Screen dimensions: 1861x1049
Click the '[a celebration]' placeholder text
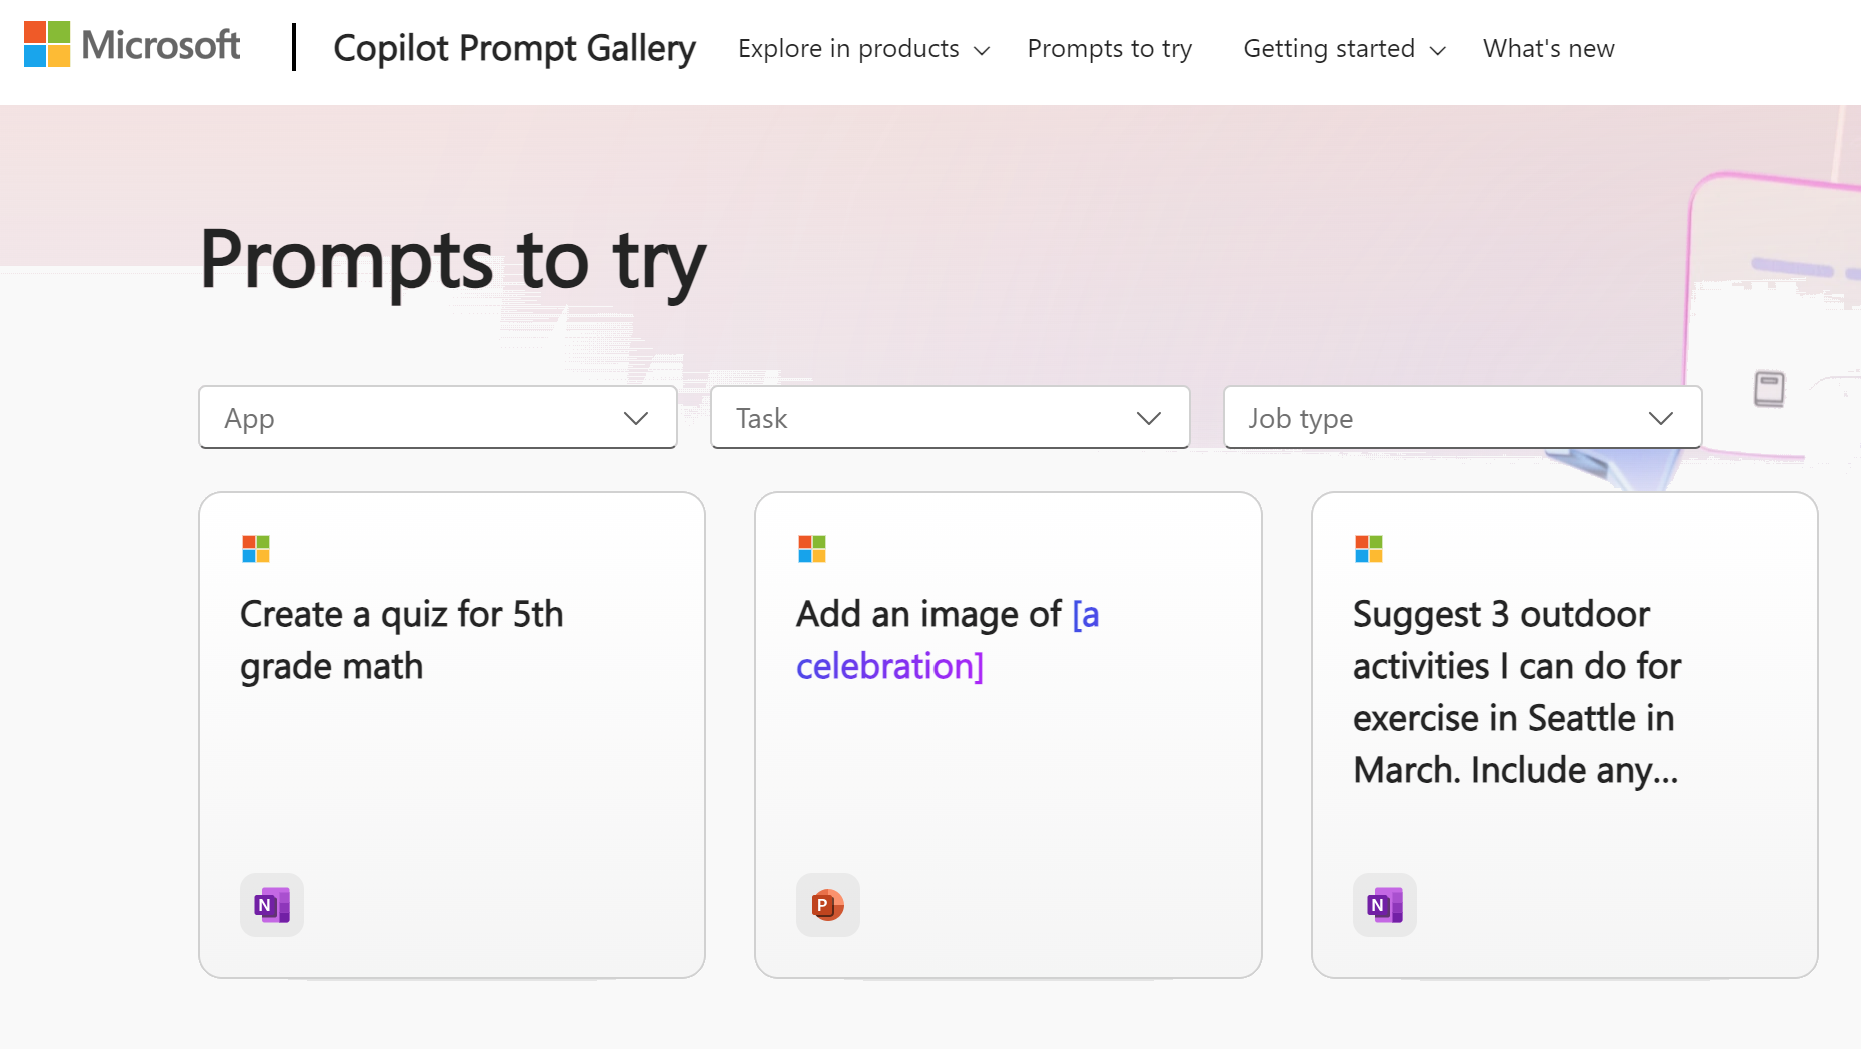pyautogui.click(x=948, y=640)
